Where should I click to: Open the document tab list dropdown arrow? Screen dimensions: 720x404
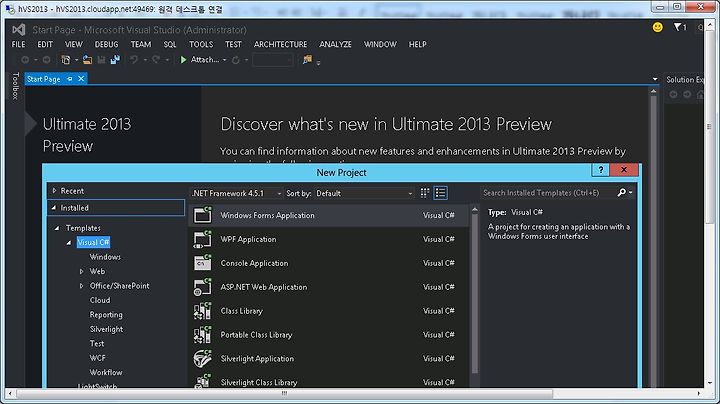click(x=655, y=79)
